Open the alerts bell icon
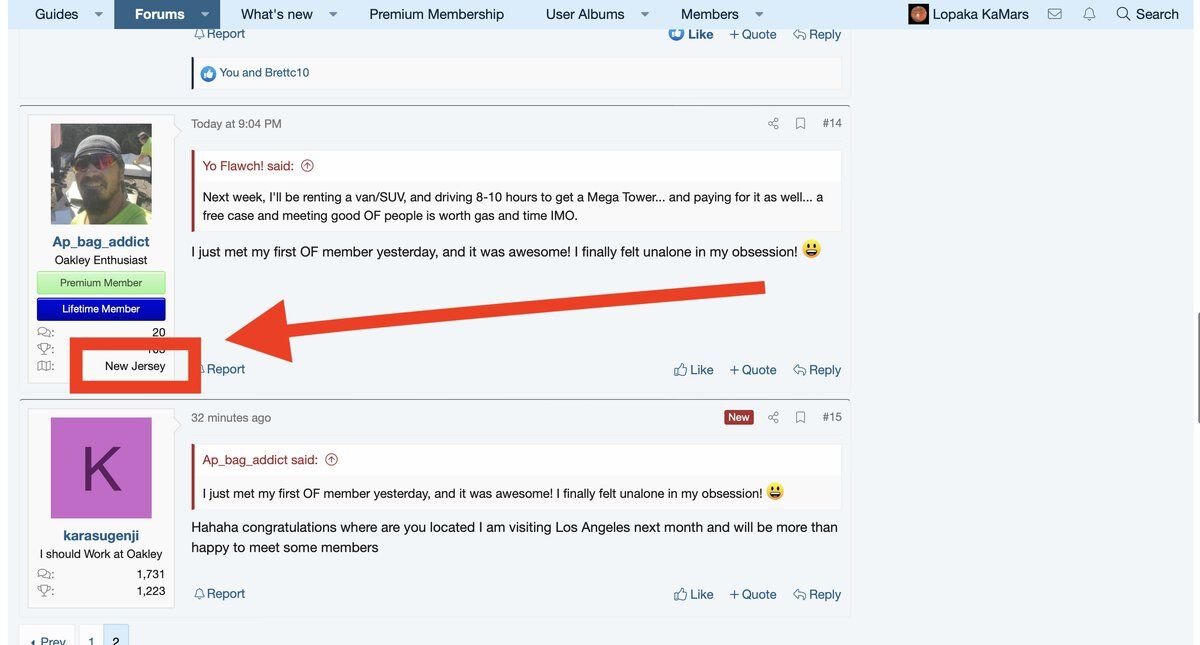 tap(1089, 14)
